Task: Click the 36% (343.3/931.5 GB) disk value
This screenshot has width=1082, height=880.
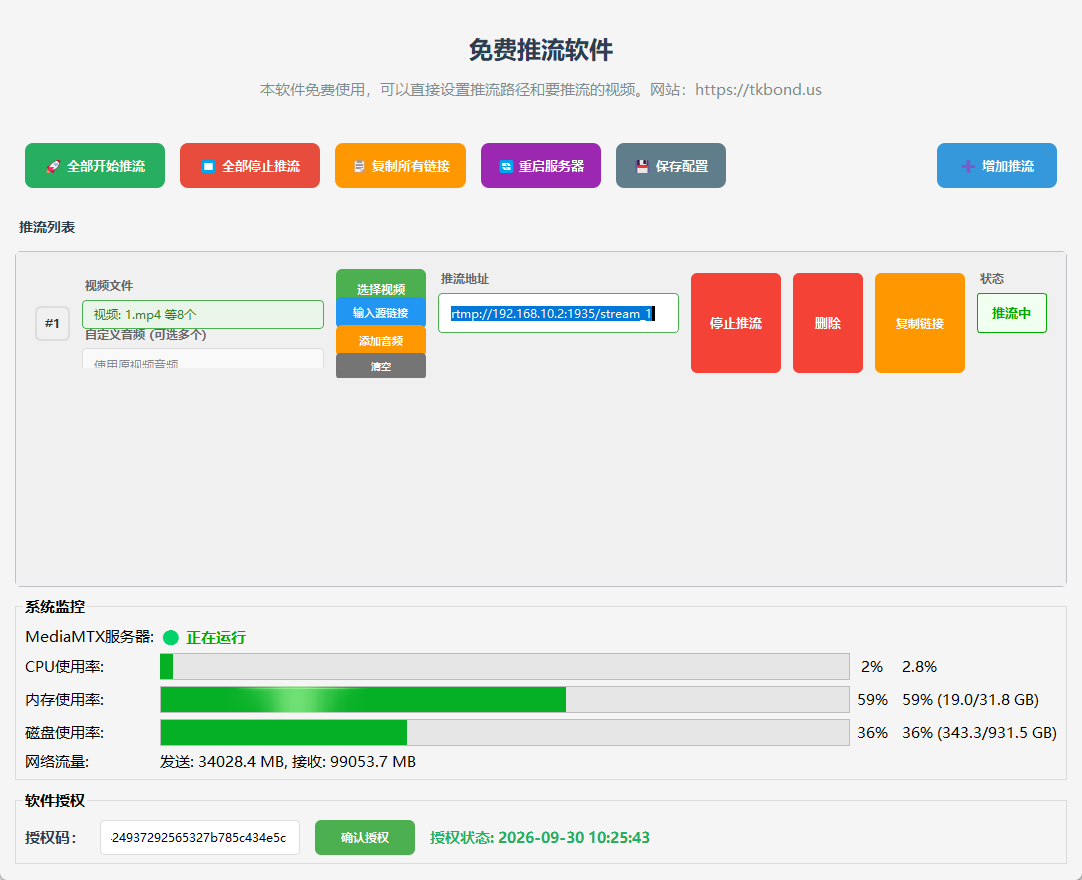Action: click(979, 732)
